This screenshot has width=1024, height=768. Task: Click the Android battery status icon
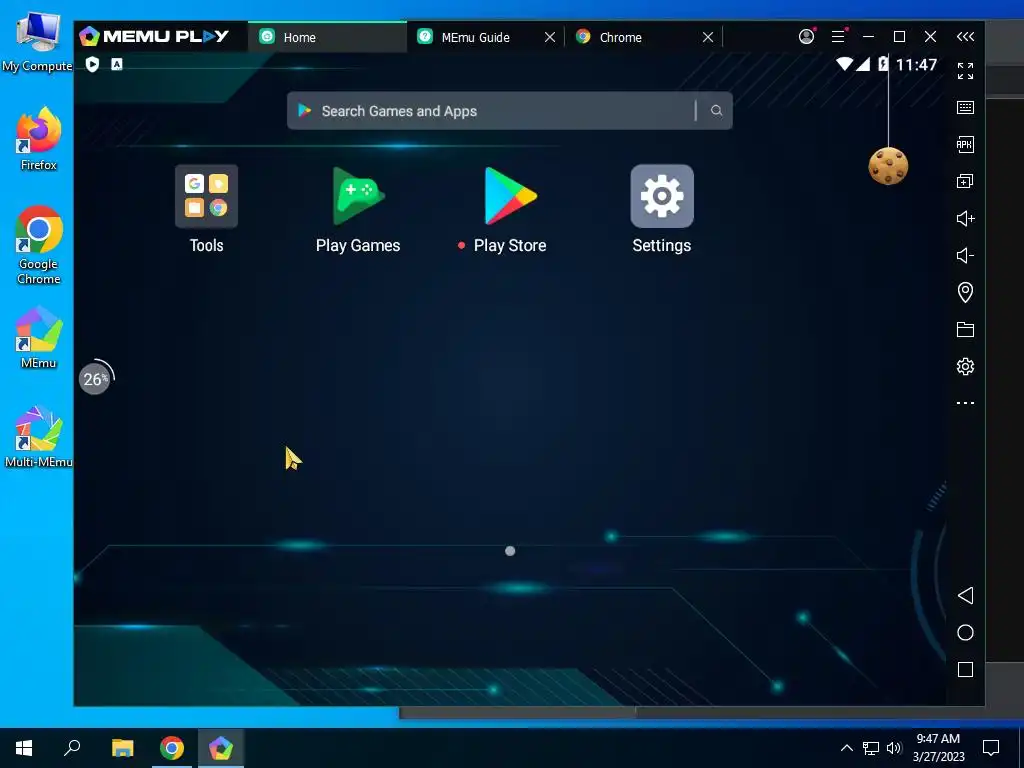click(x=883, y=64)
